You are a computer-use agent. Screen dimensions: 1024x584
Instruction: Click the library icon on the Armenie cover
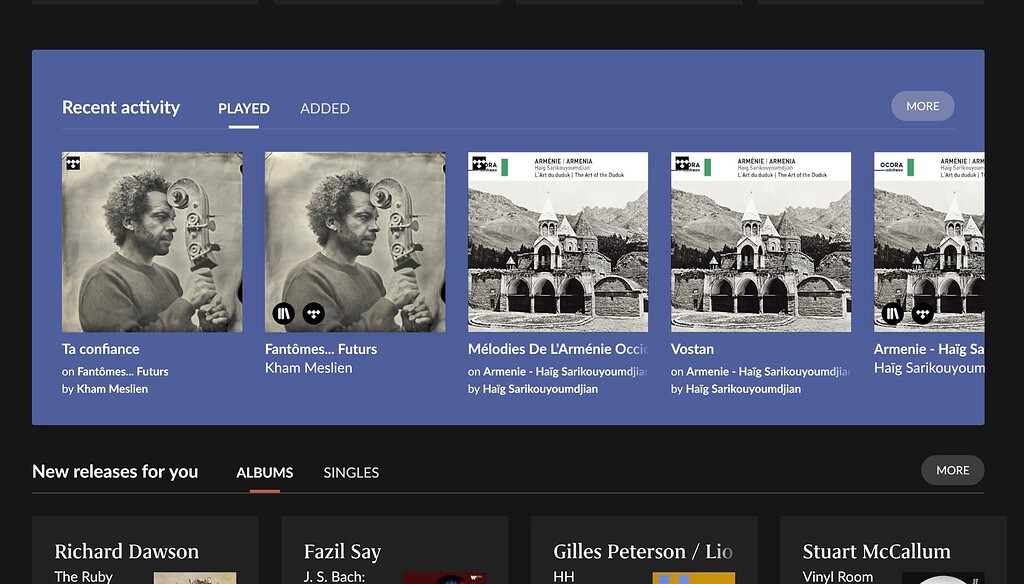click(x=893, y=313)
